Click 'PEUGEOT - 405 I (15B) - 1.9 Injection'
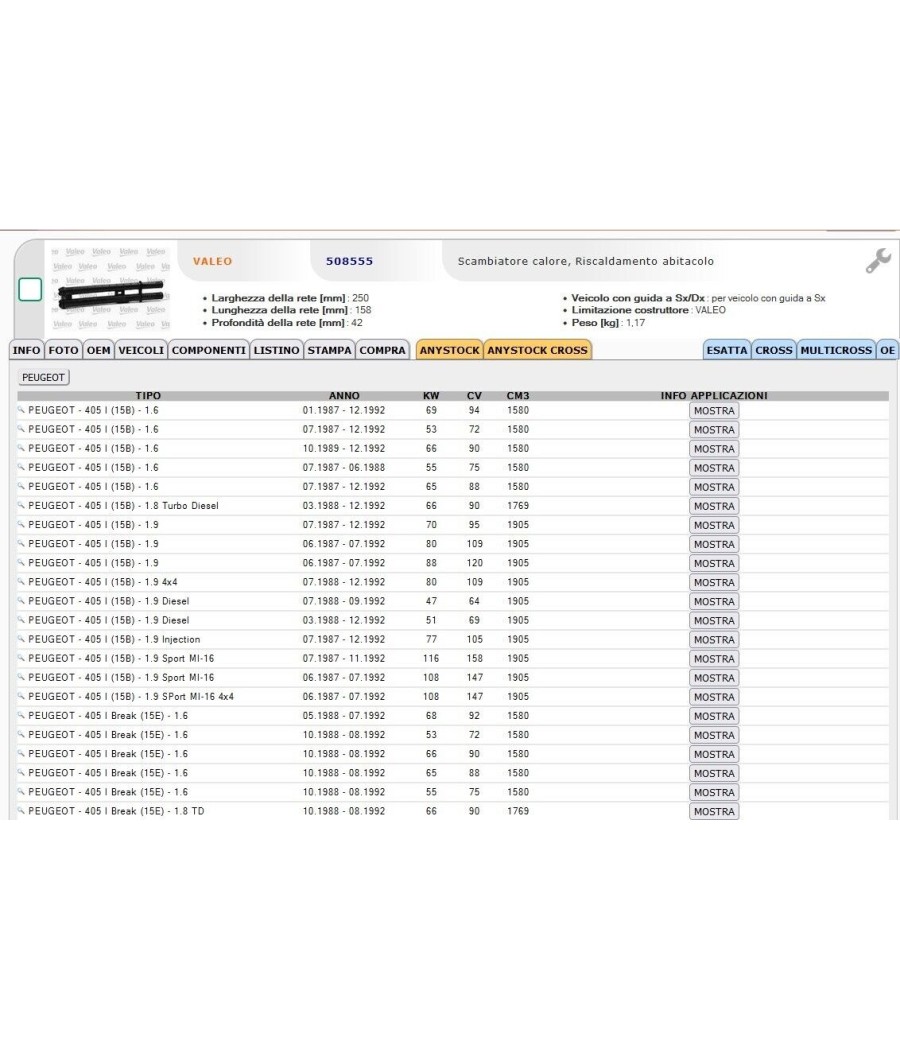This screenshot has width=900, height=1050. [114, 640]
